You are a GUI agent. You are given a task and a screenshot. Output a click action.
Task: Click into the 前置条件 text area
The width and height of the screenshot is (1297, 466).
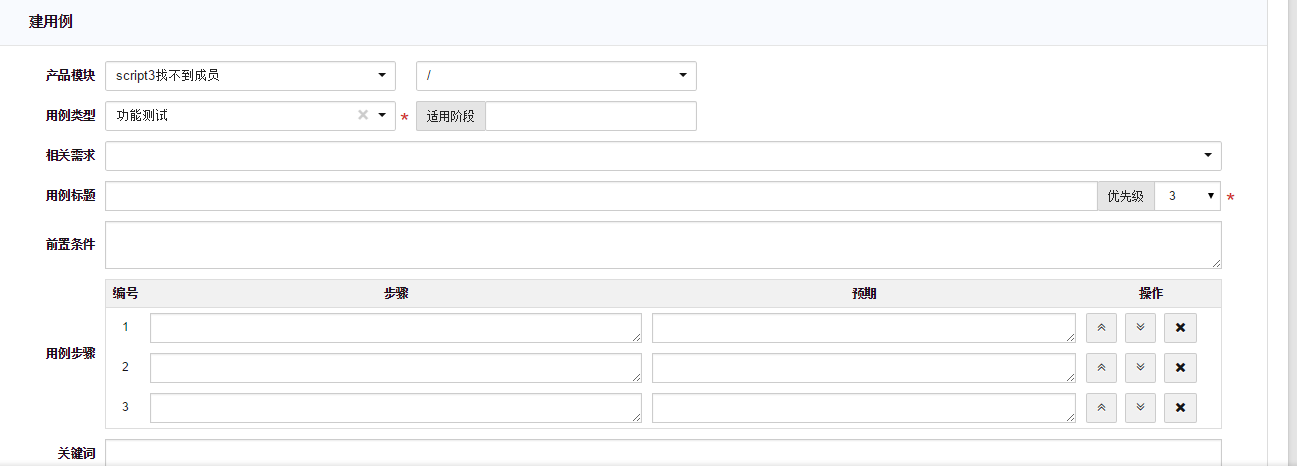(662, 245)
